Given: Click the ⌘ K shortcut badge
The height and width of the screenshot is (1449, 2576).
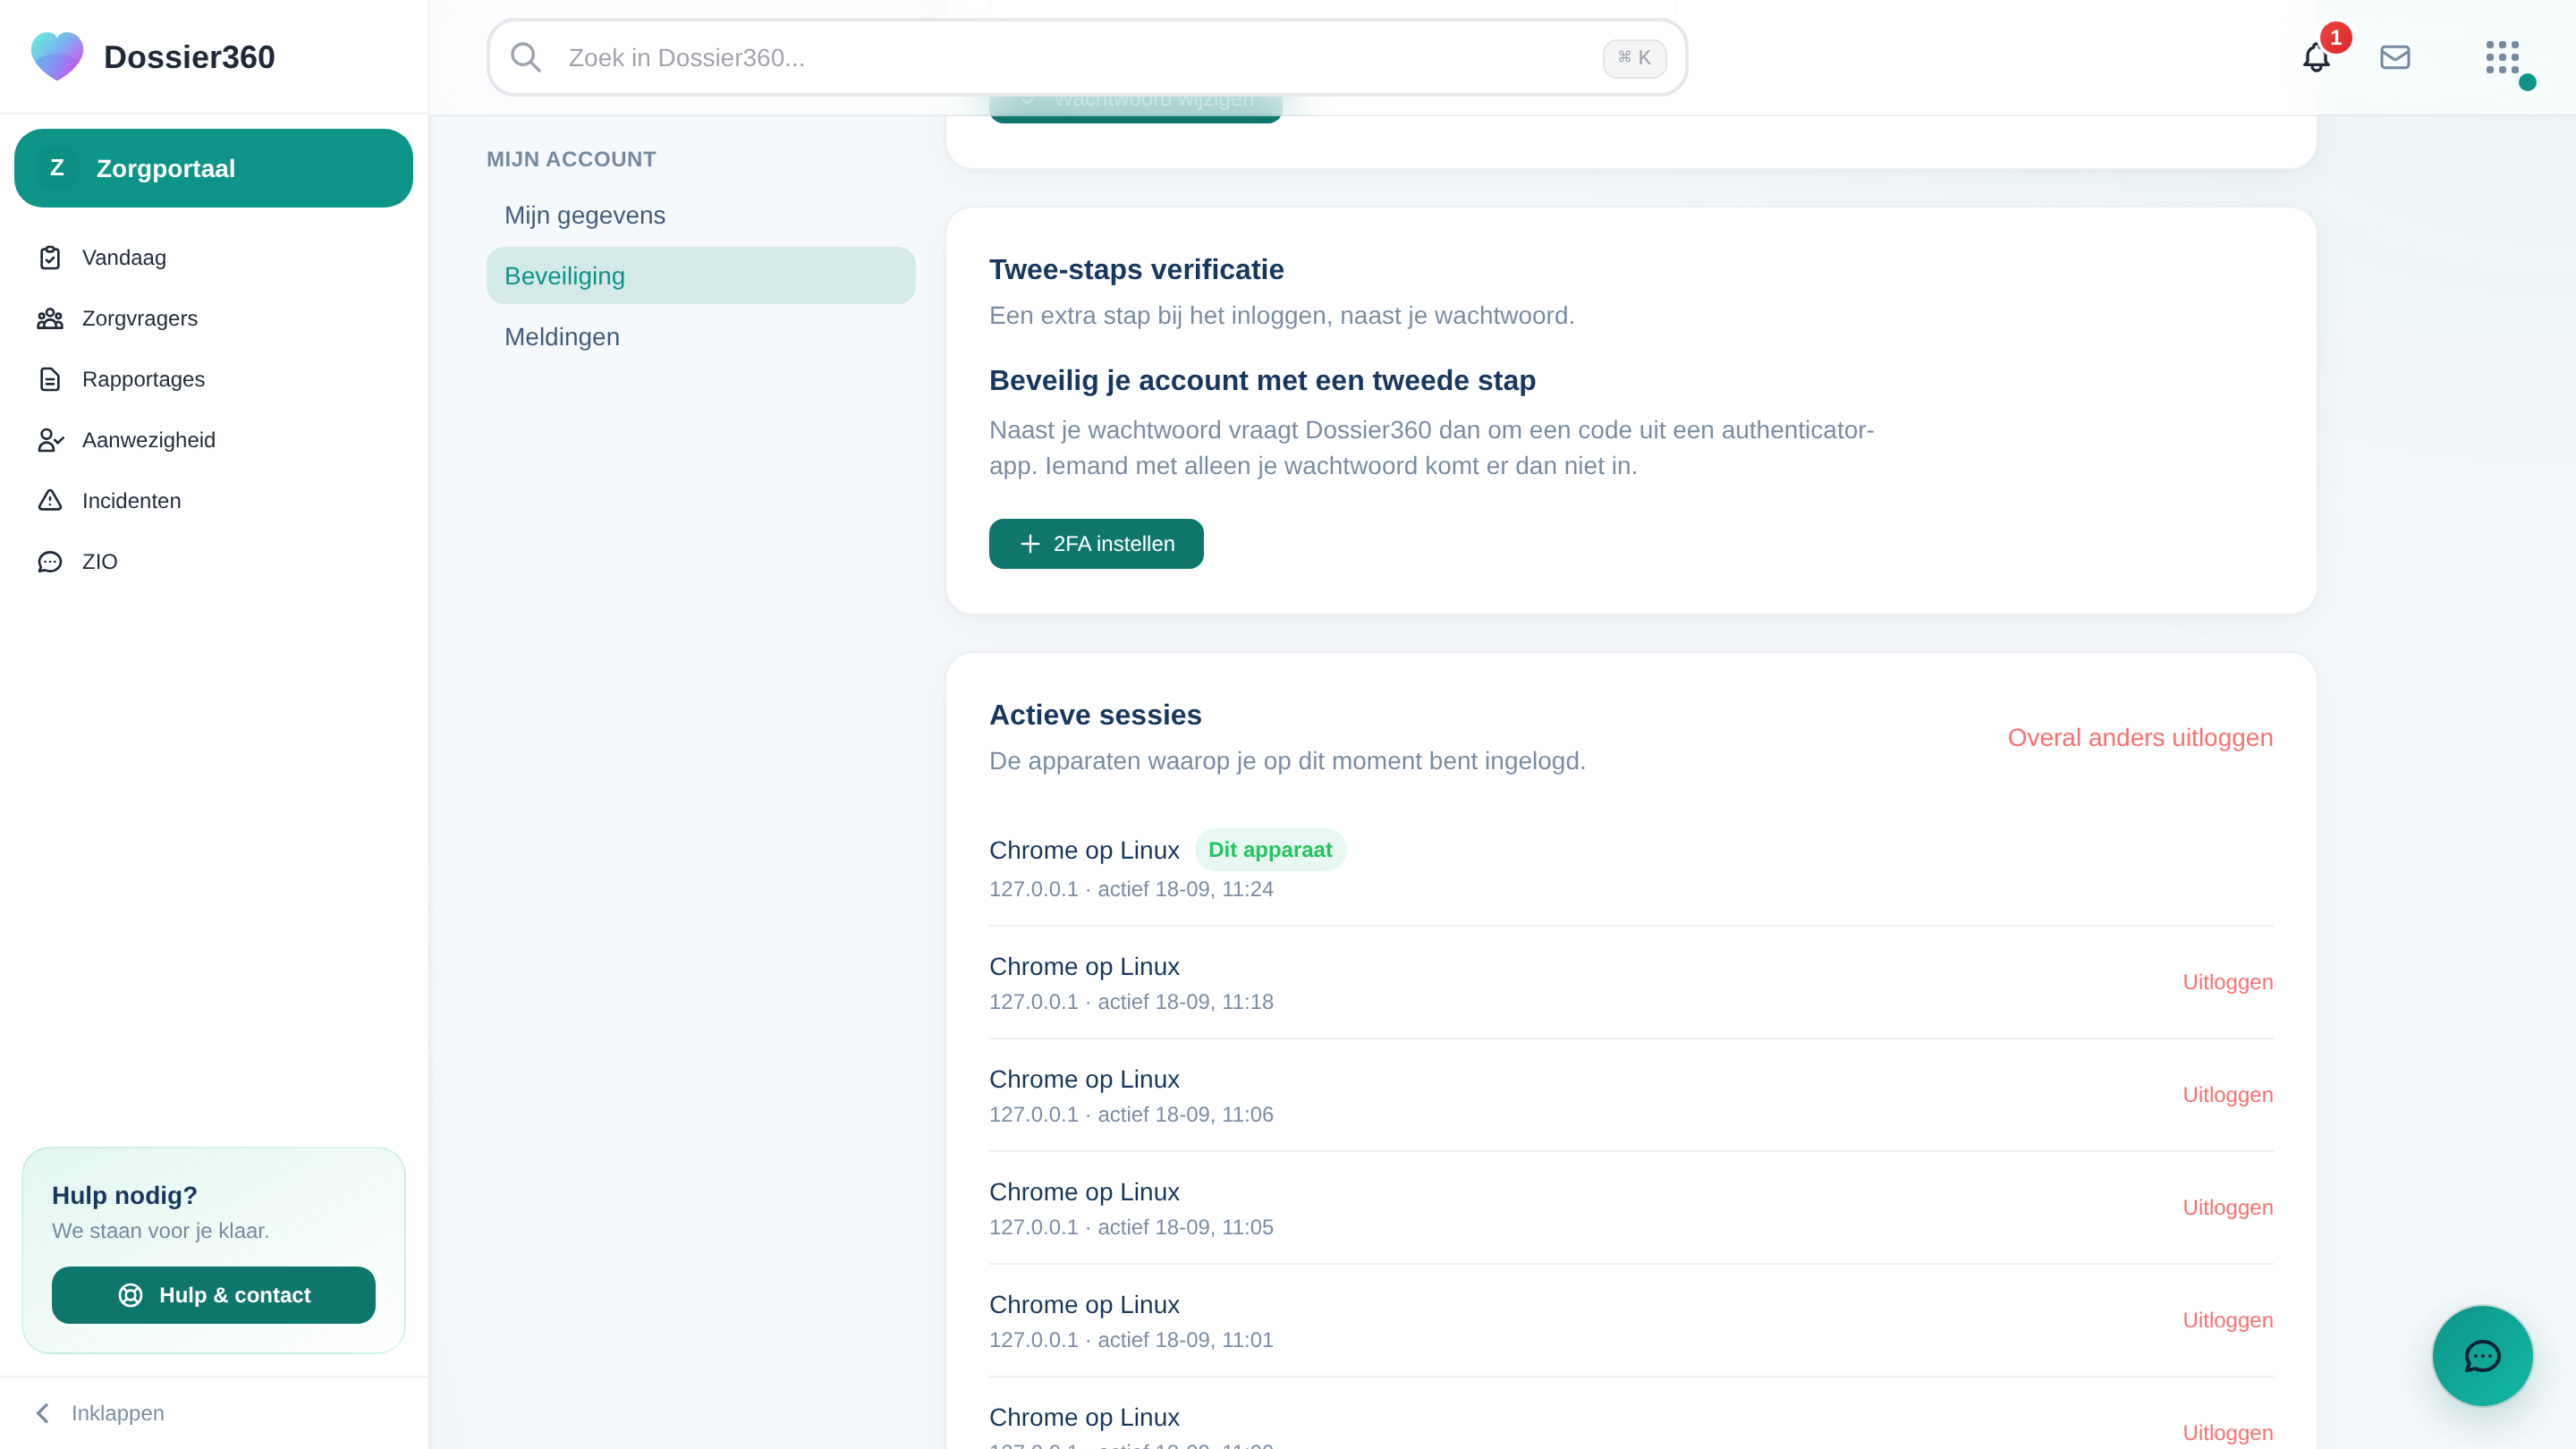Looking at the screenshot, I should pos(1634,58).
